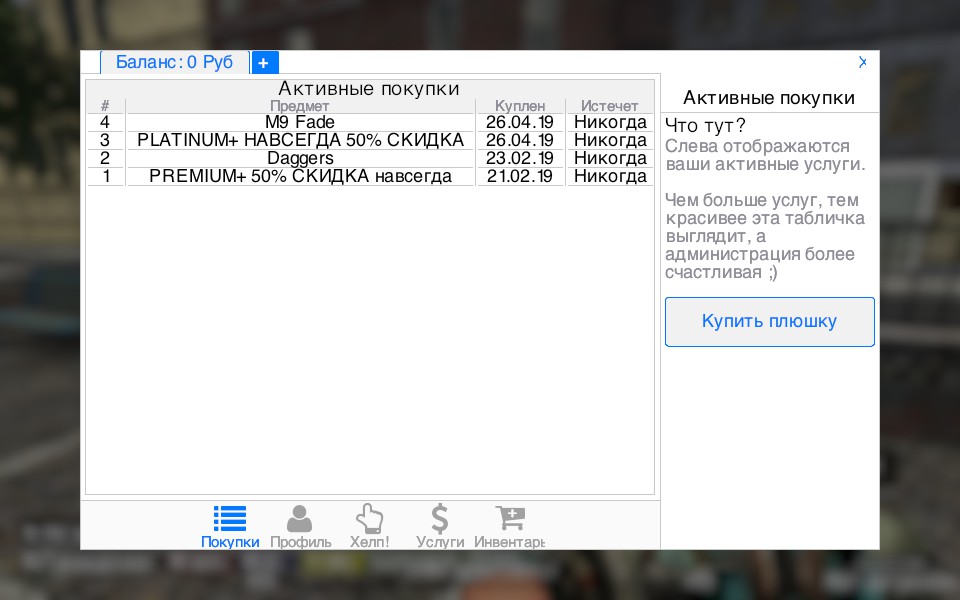Select PREMIUM+ 50% СКИДКА навсегда row

299,176
